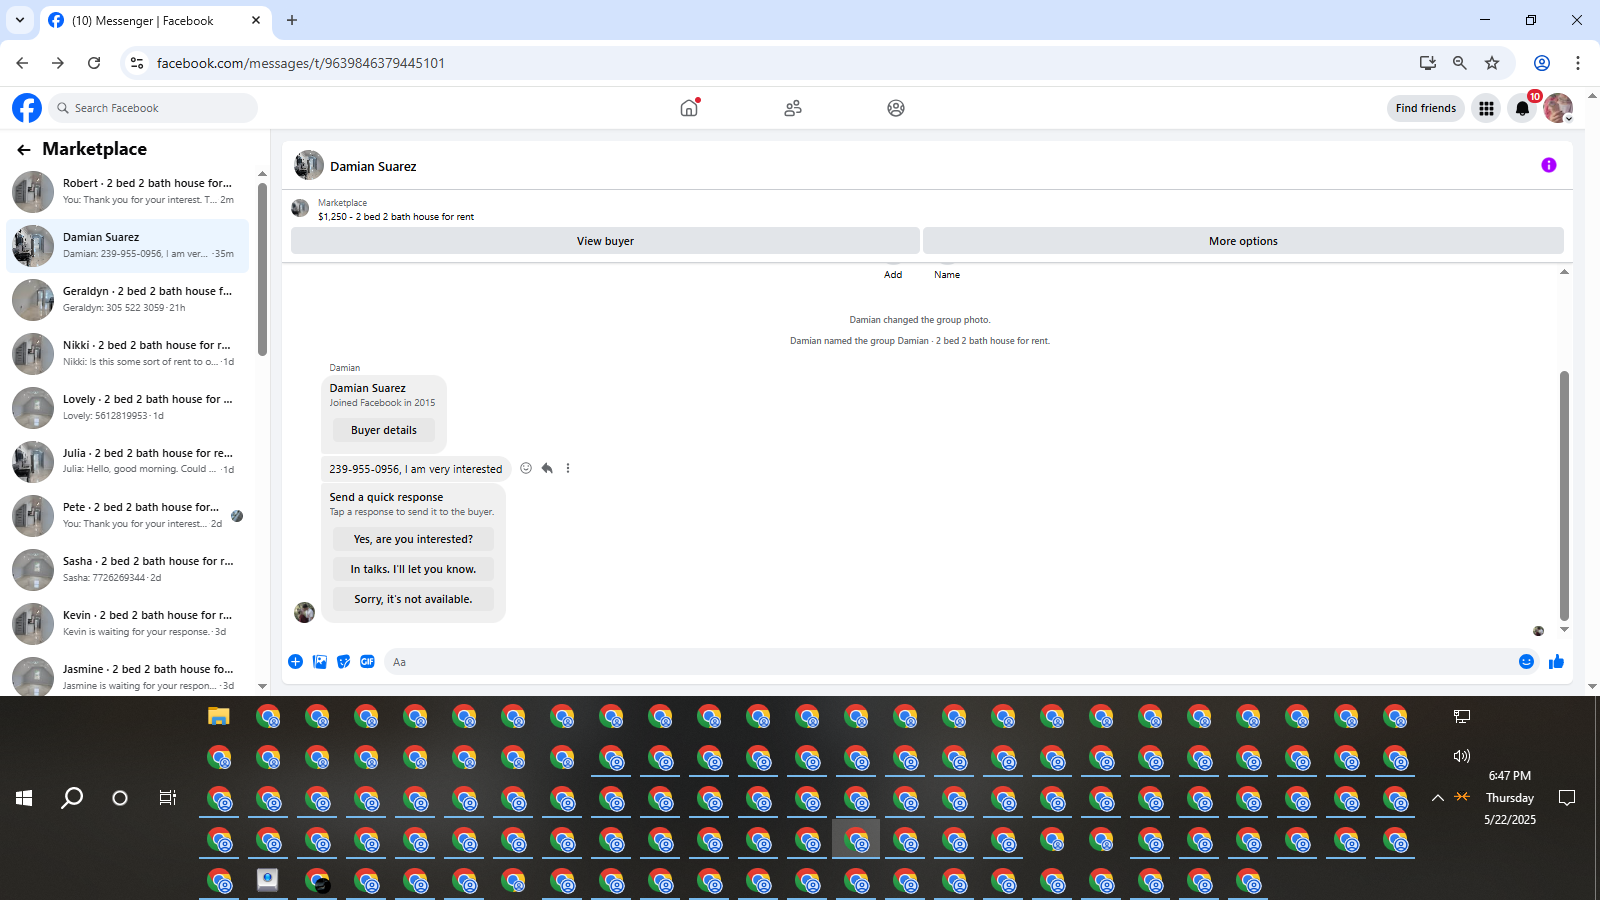Viewport: 1600px width, 900px height.
Task: Click the View buyer button
Action: [x=605, y=241]
